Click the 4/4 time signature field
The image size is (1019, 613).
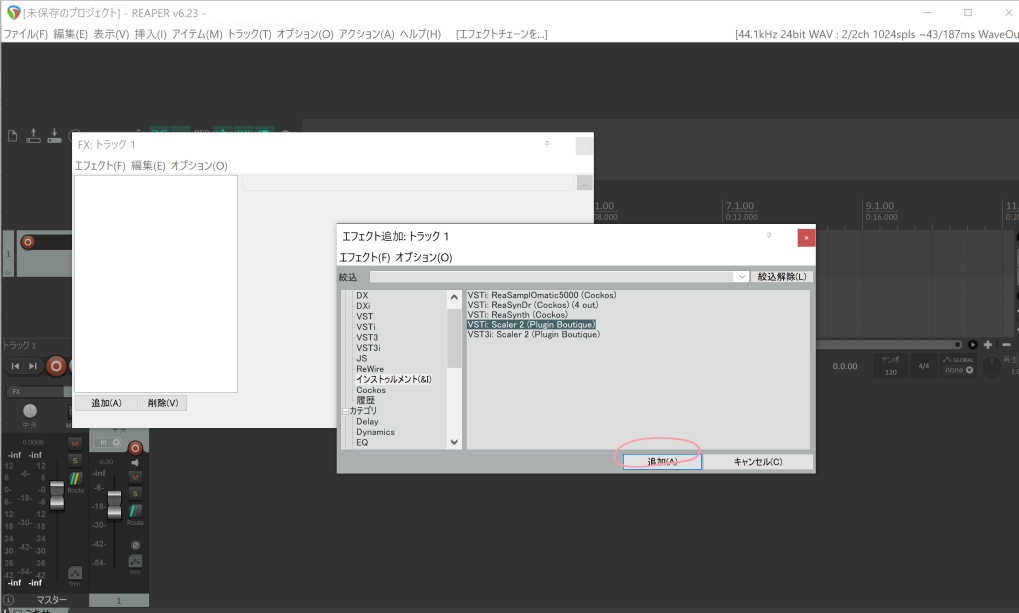click(x=923, y=366)
